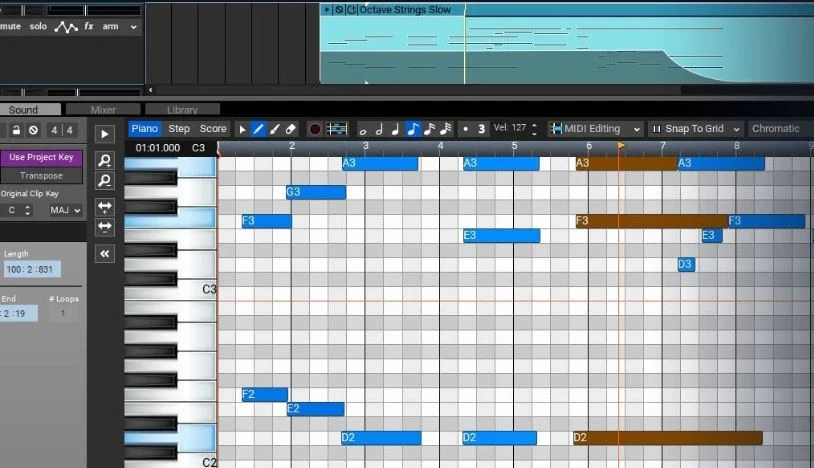Select the eraser tool
The image size is (814, 468).
click(291, 129)
